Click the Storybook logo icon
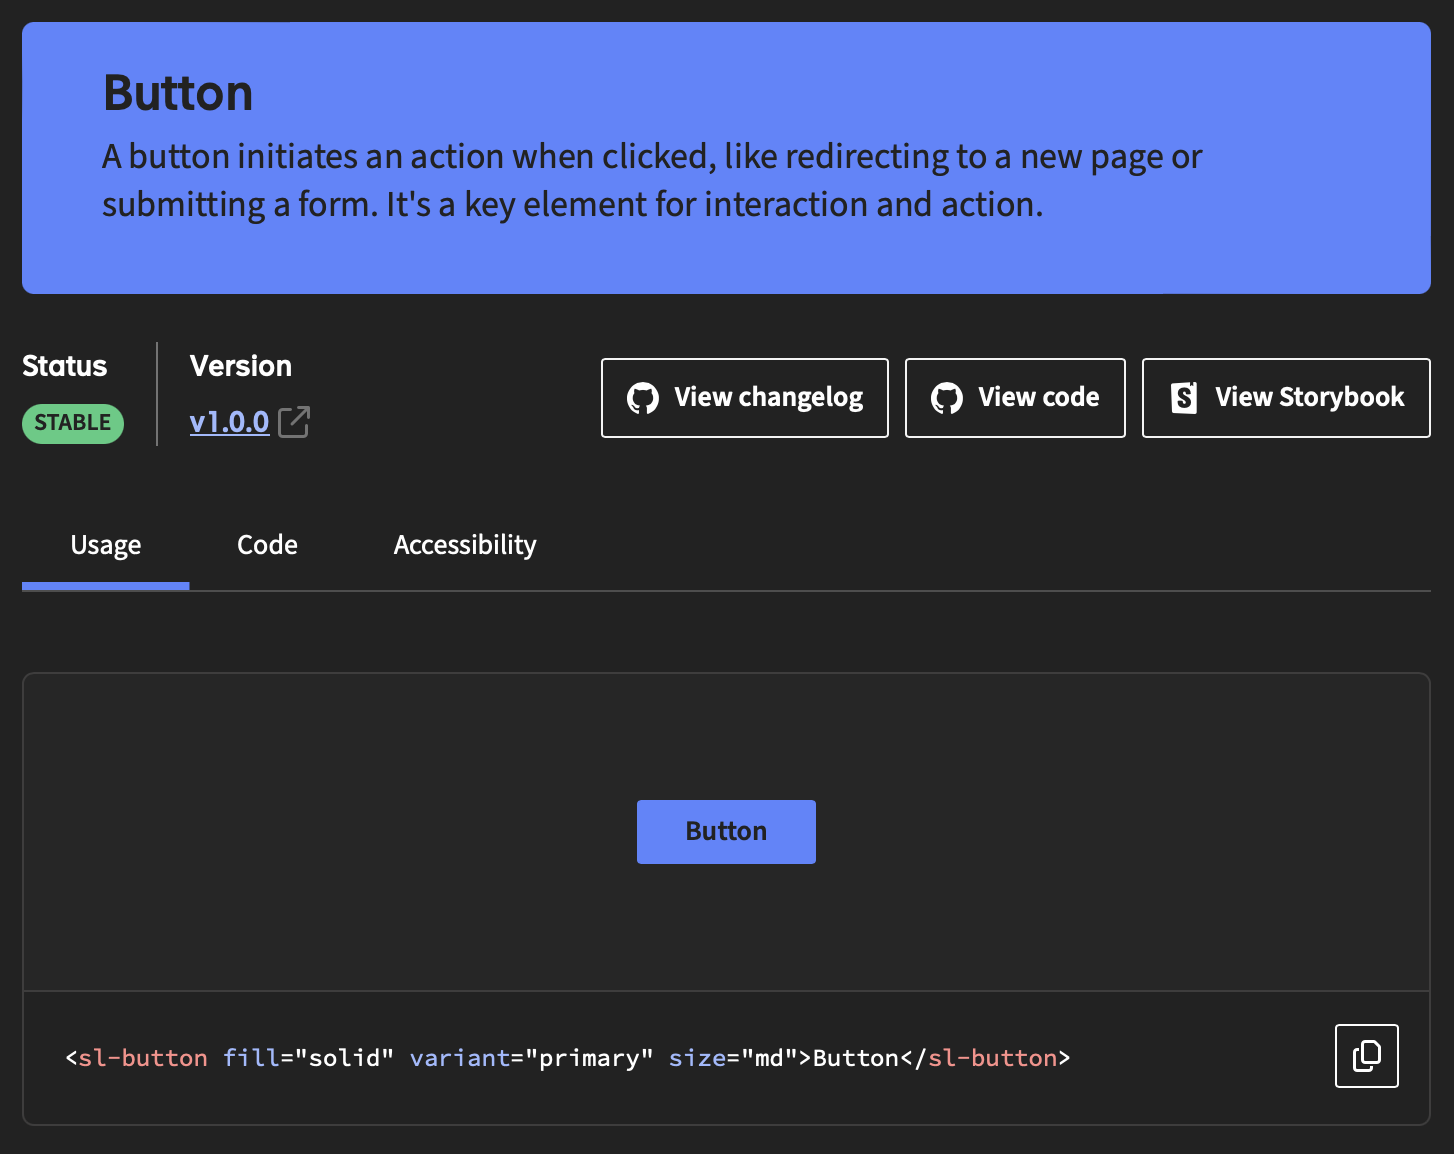The height and width of the screenshot is (1154, 1454). (x=1184, y=398)
